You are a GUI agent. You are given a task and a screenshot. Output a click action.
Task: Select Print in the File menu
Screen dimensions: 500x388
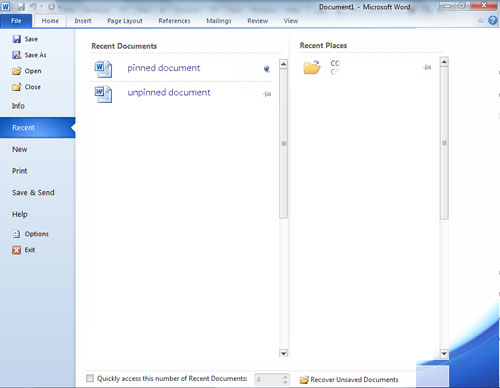pyautogui.click(x=20, y=171)
